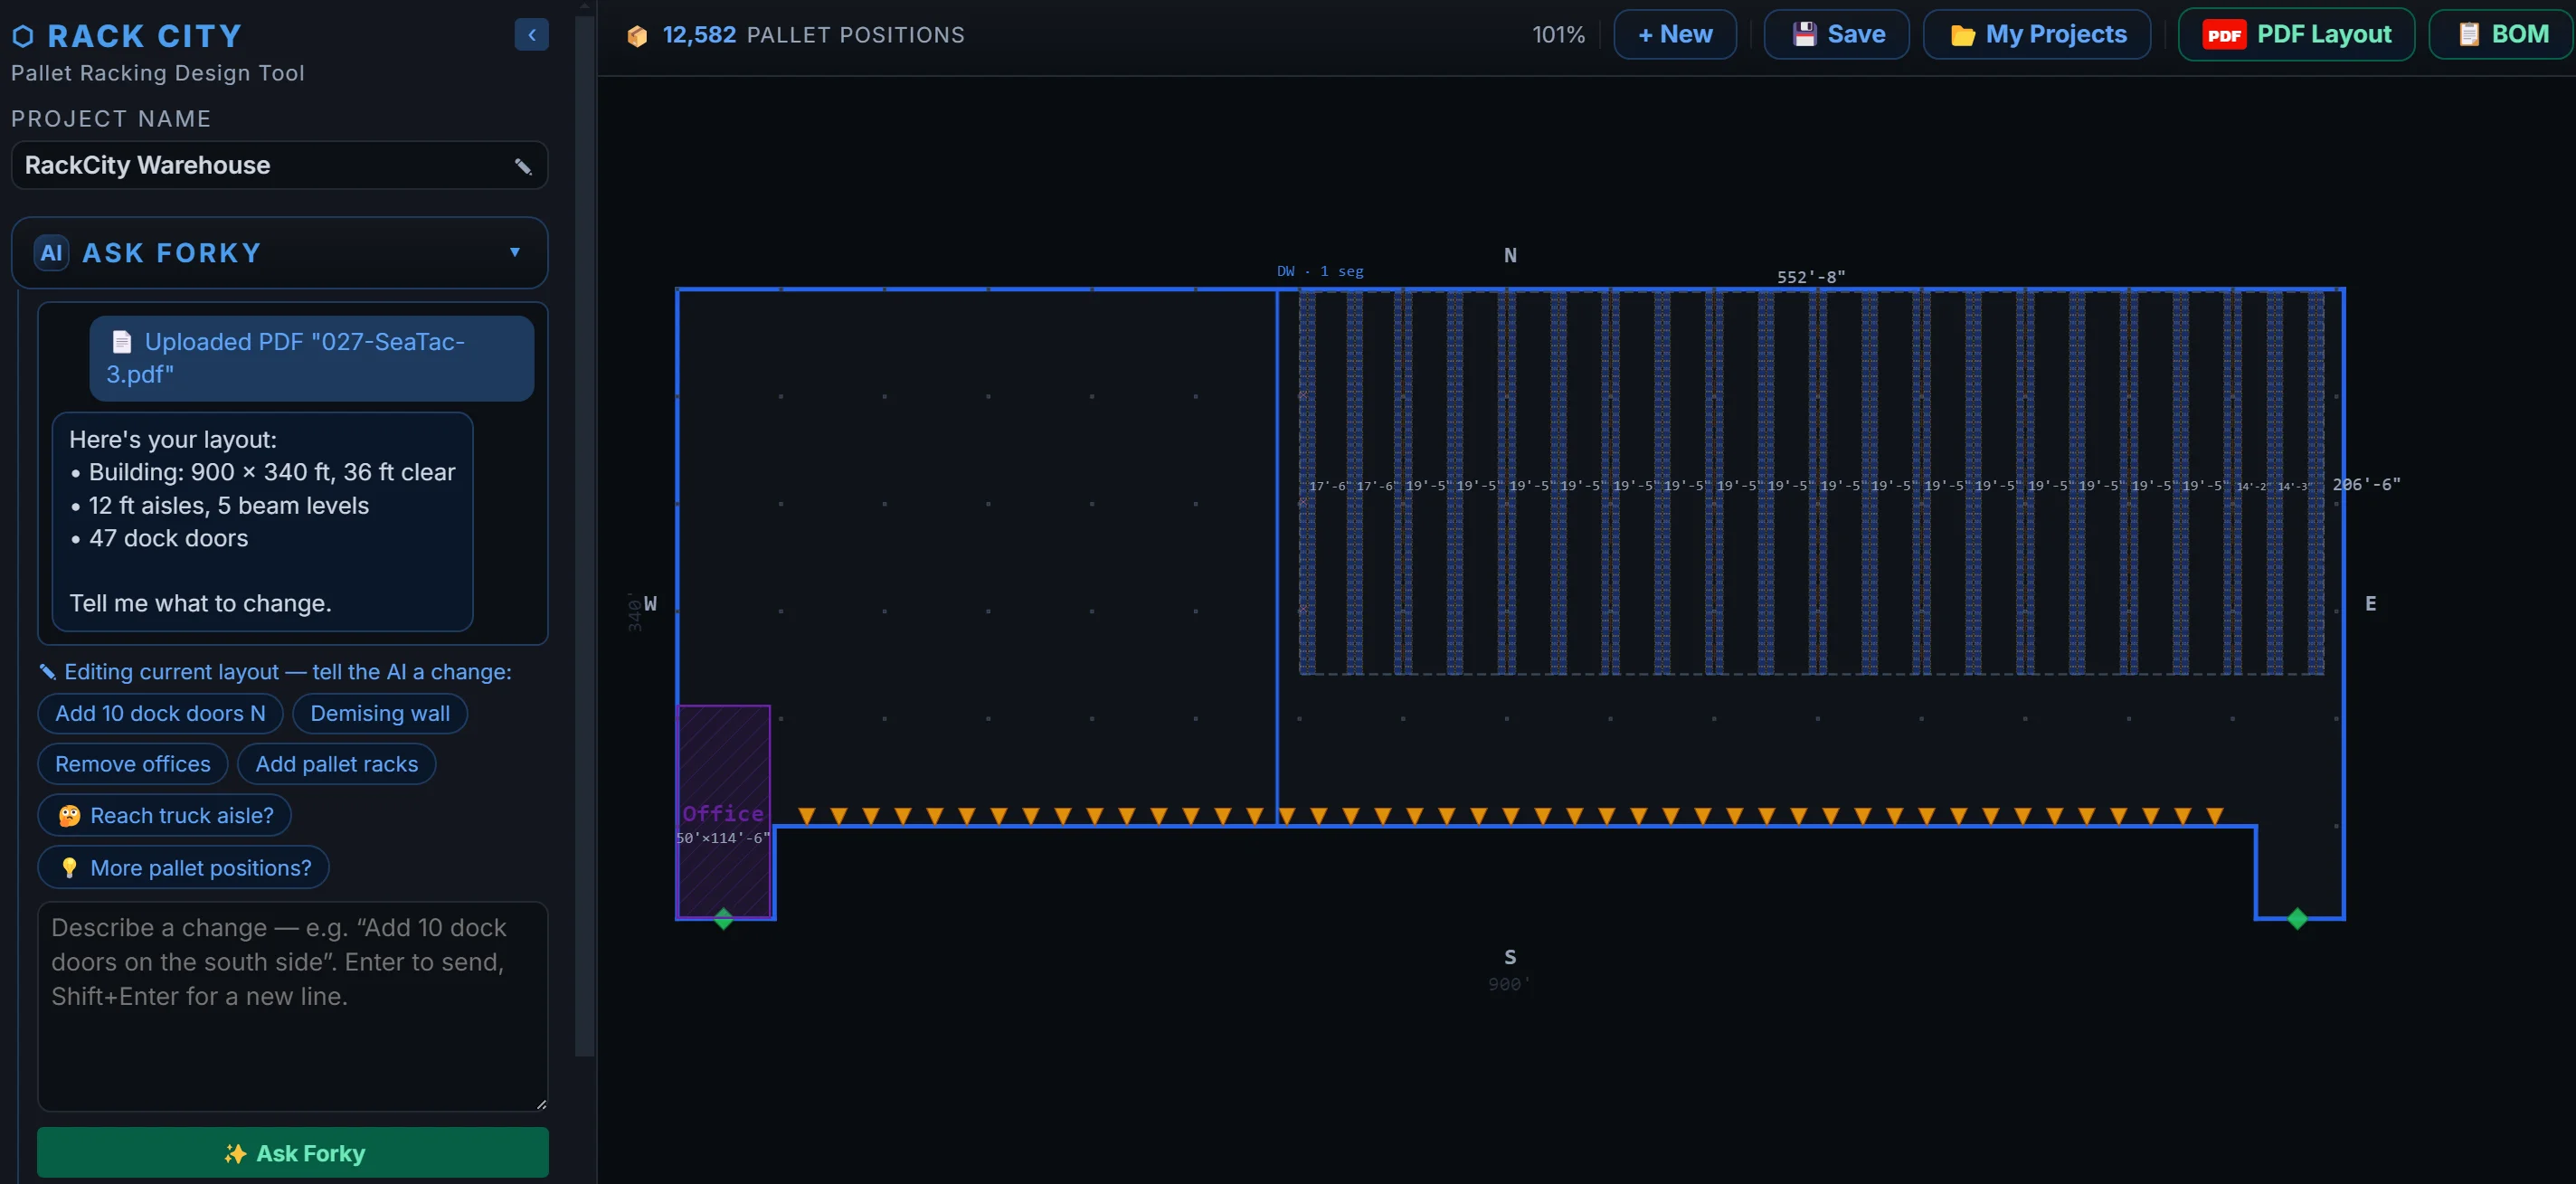Image resolution: width=2576 pixels, height=1184 pixels.
Task: Click the green diamond at southeast corner
Action: coord(2297,918)
